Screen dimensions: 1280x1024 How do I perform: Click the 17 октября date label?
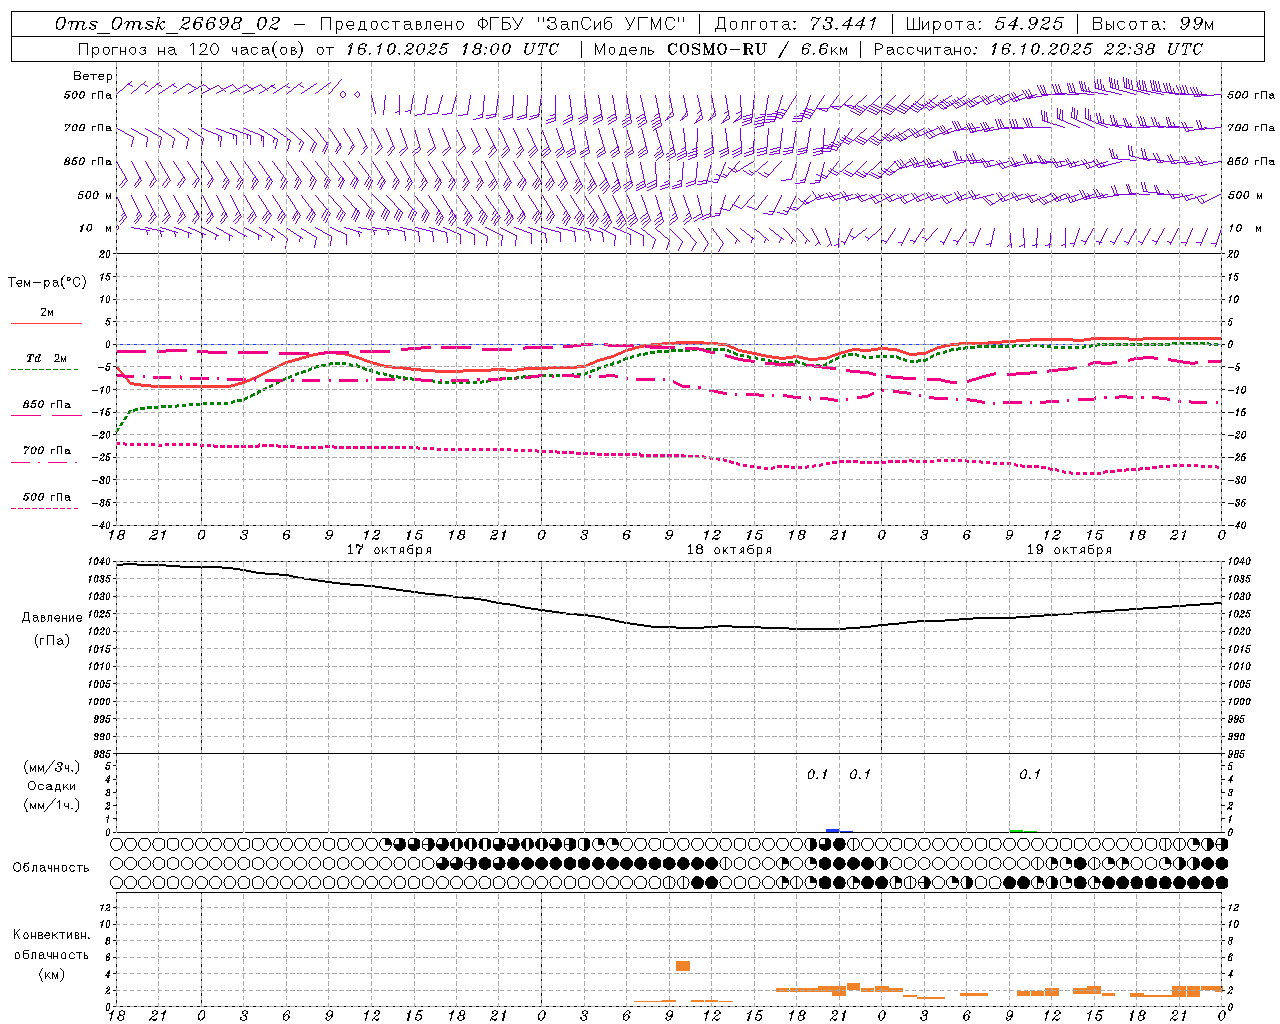(389, 549)
